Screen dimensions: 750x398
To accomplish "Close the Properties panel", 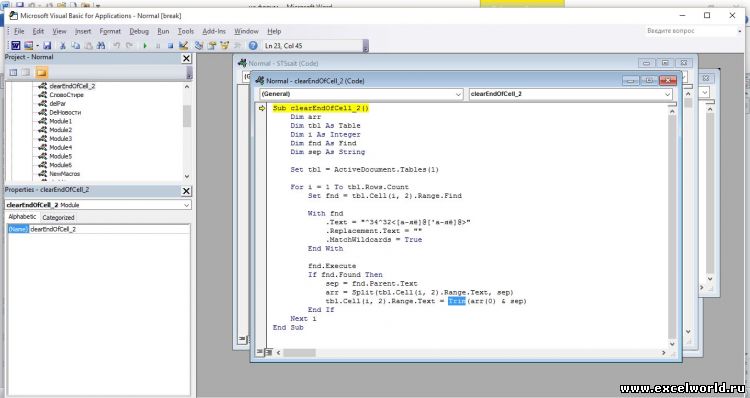I will pos(187,191).
